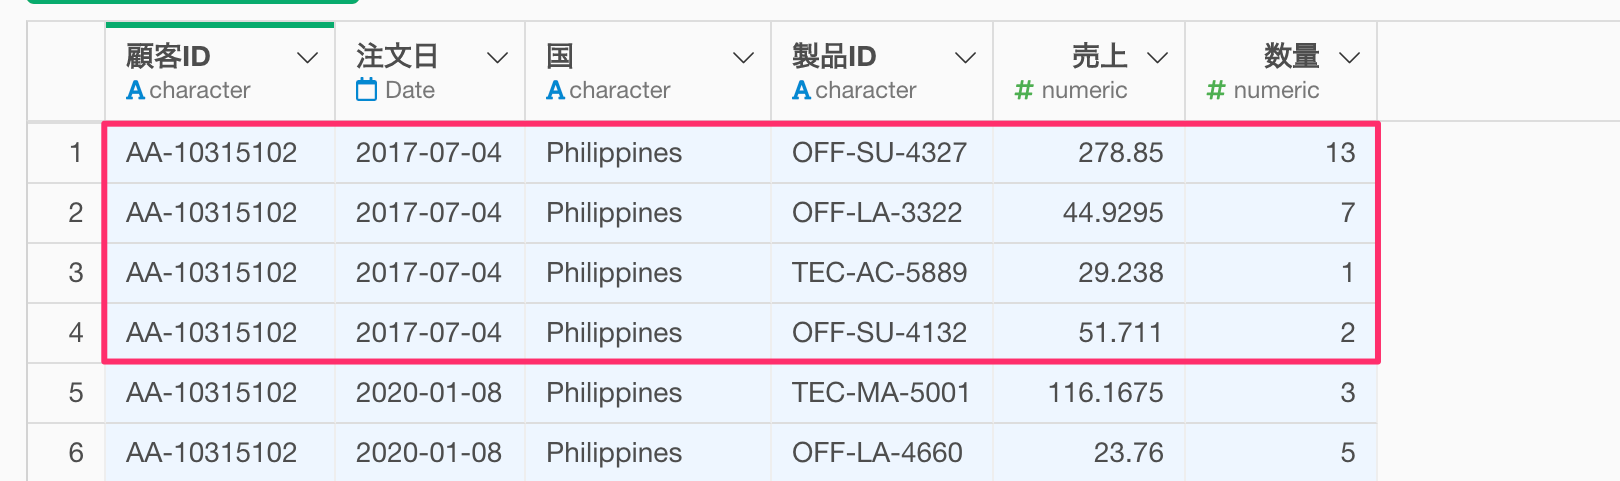
Task: Click the TEC-AC-5889 product ID cell
Action: point(882,273)
